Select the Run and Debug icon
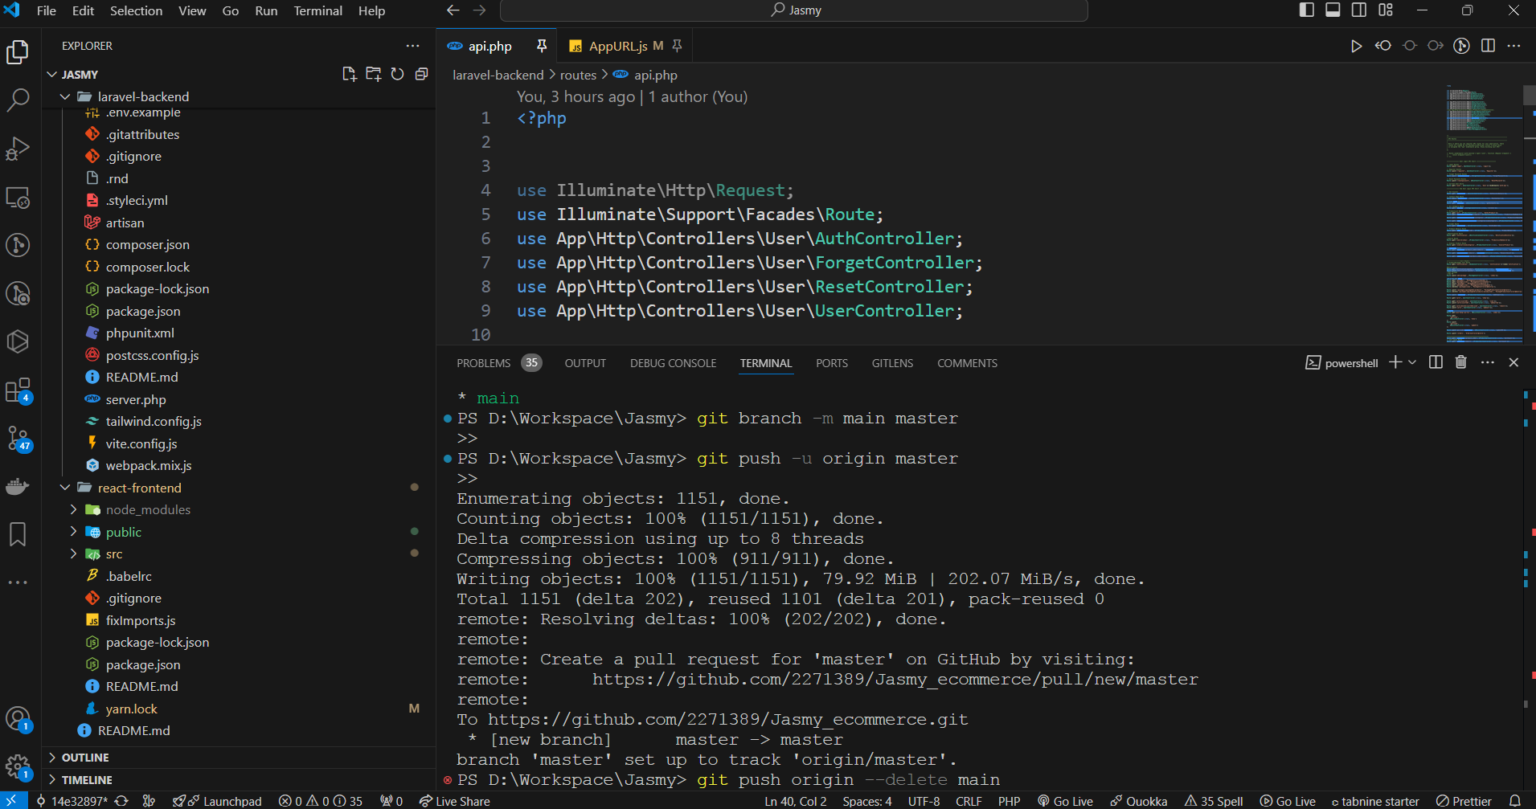The width and height of the screenshot is (1536, 809). [x=18, y=148]
